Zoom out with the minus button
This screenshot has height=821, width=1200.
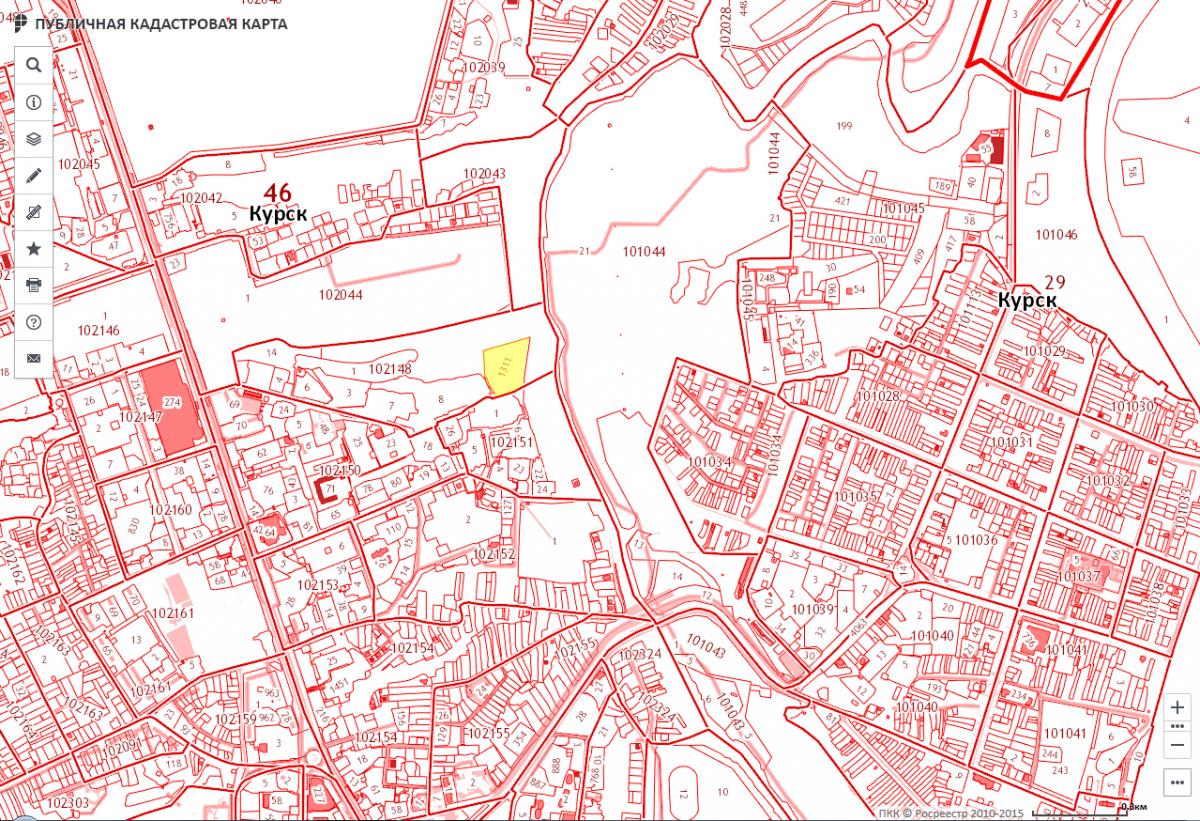pyautogui.click(x=1176, y=745)
